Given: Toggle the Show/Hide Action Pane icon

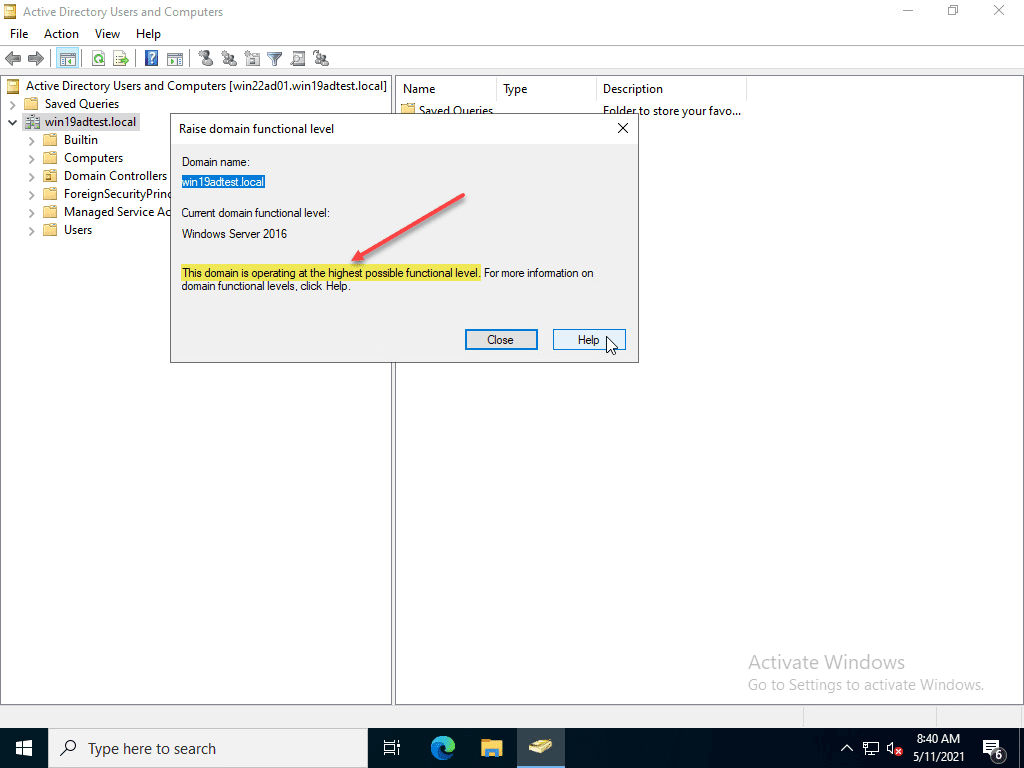Looking at the screenshot, I should (173, 58).
